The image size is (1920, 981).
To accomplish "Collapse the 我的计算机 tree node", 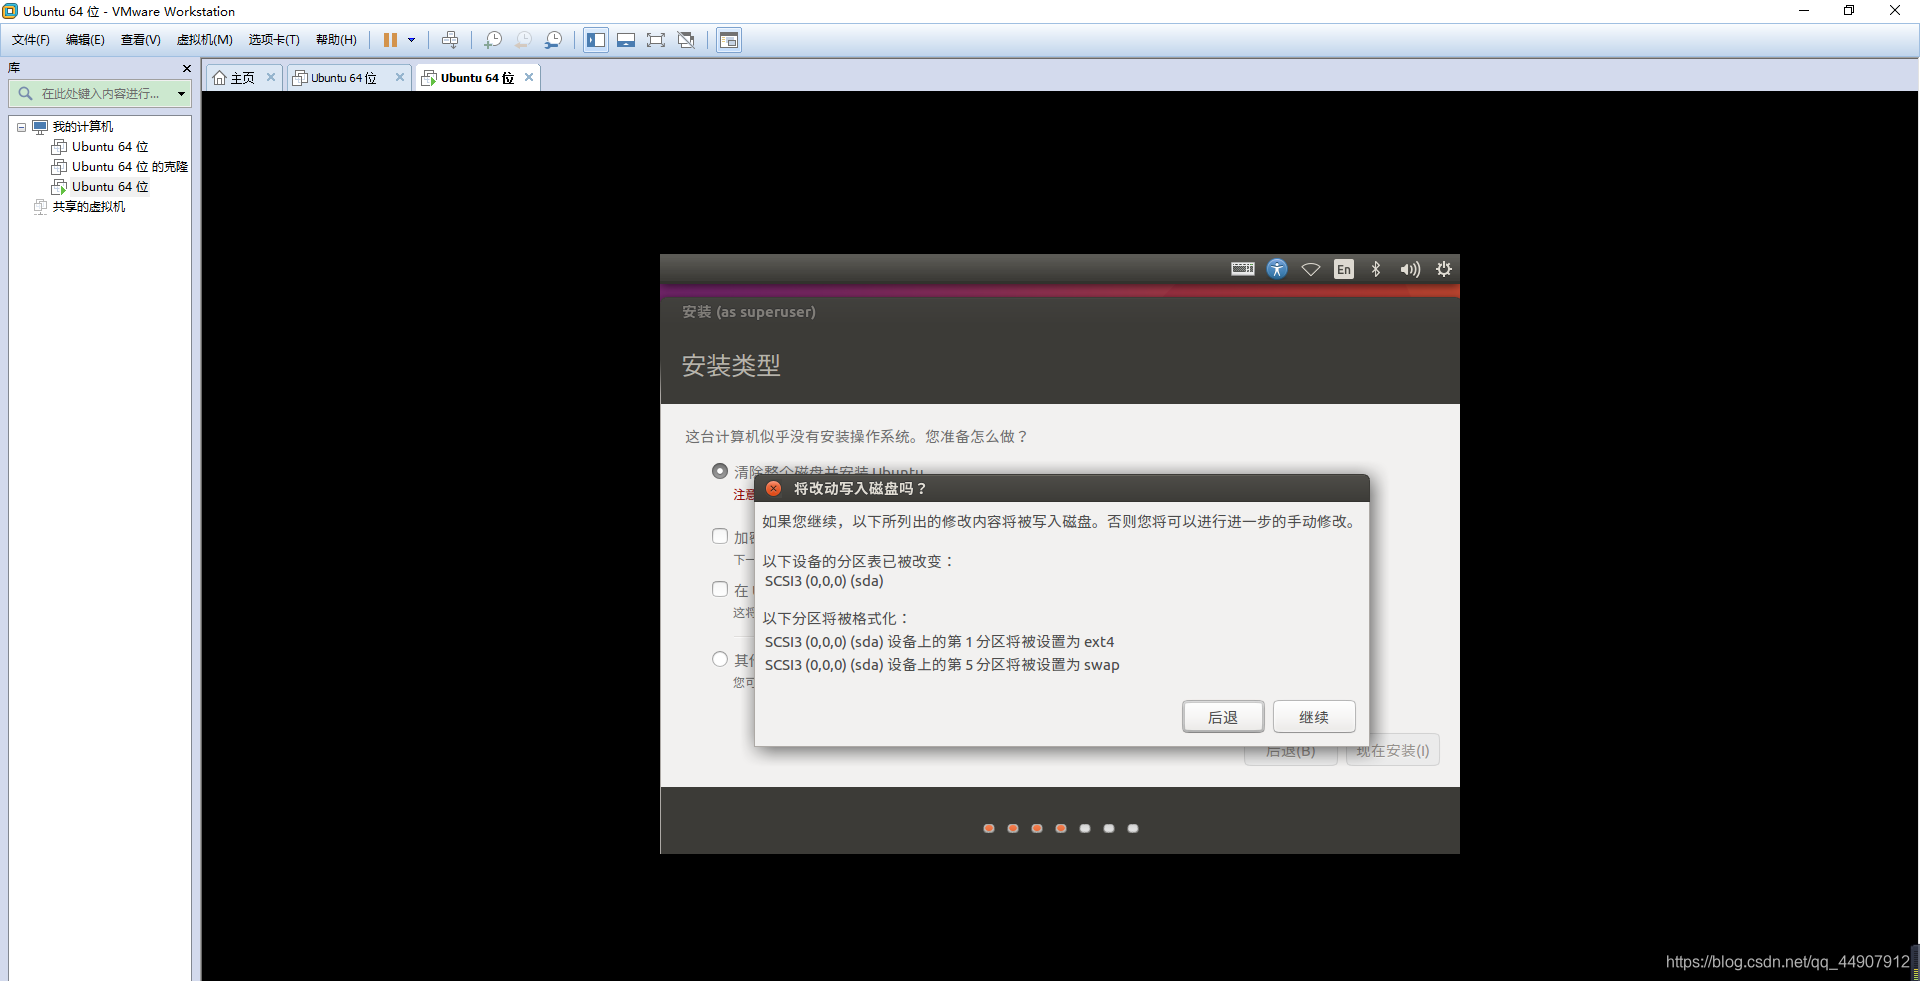I will (x=21, y=127).
